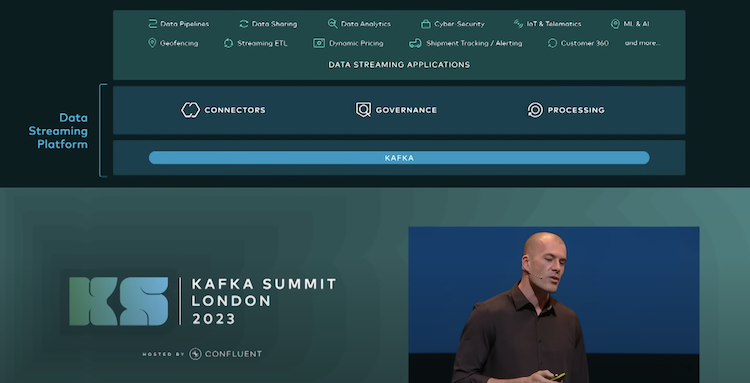Click the Cyber-Security briefcase icon

click(426, 23)
